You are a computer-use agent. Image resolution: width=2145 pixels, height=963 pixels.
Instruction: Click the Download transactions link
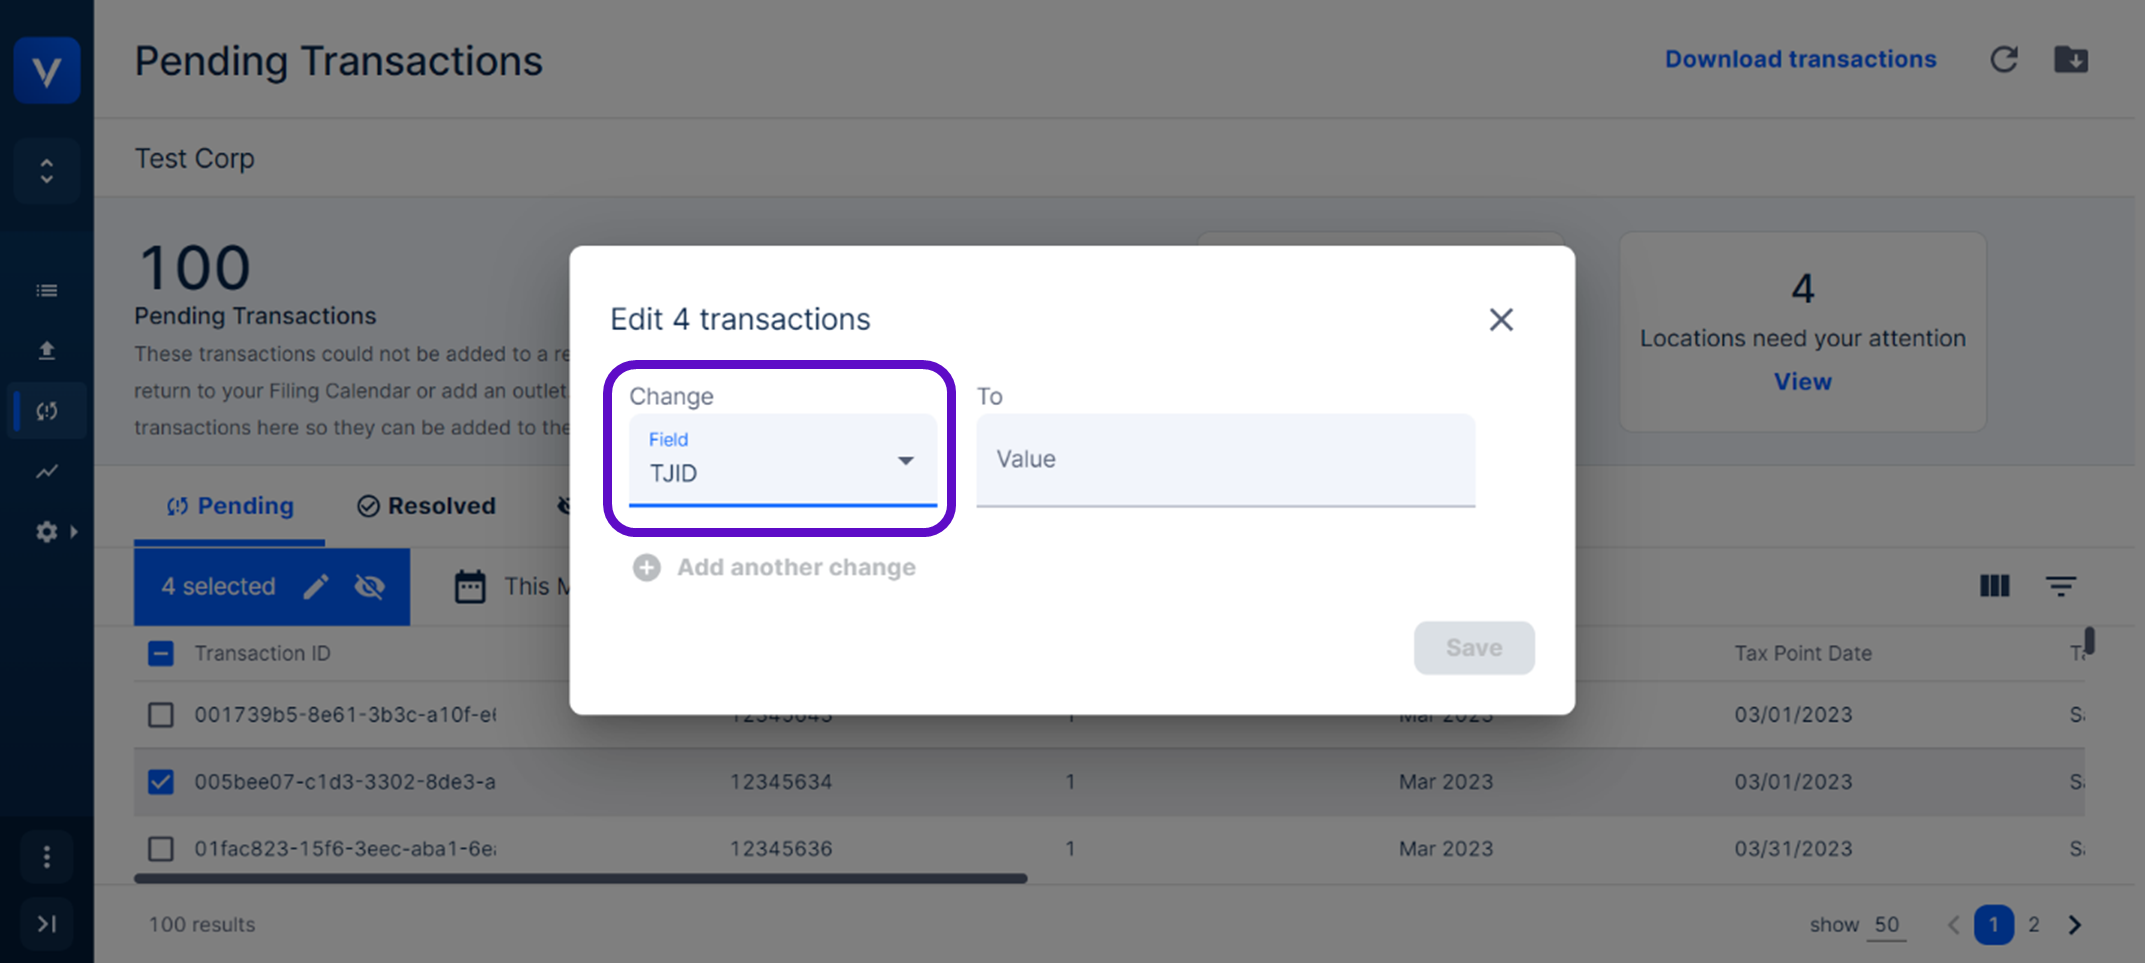coord(1800,60)
